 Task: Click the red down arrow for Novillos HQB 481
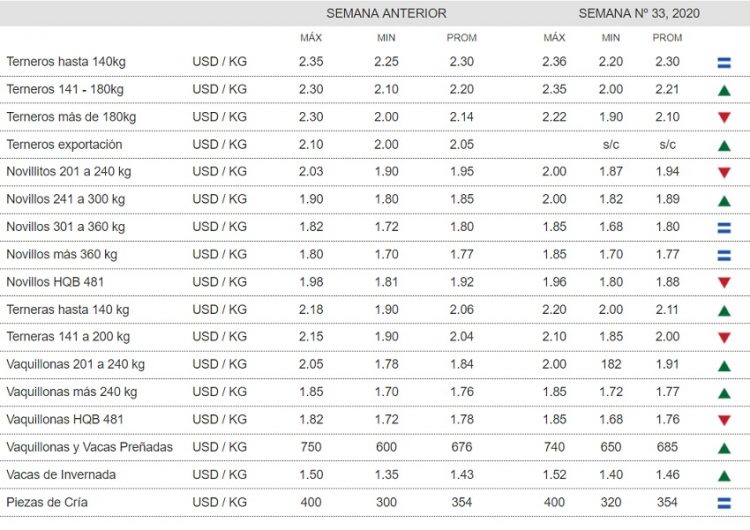[722, 283]
